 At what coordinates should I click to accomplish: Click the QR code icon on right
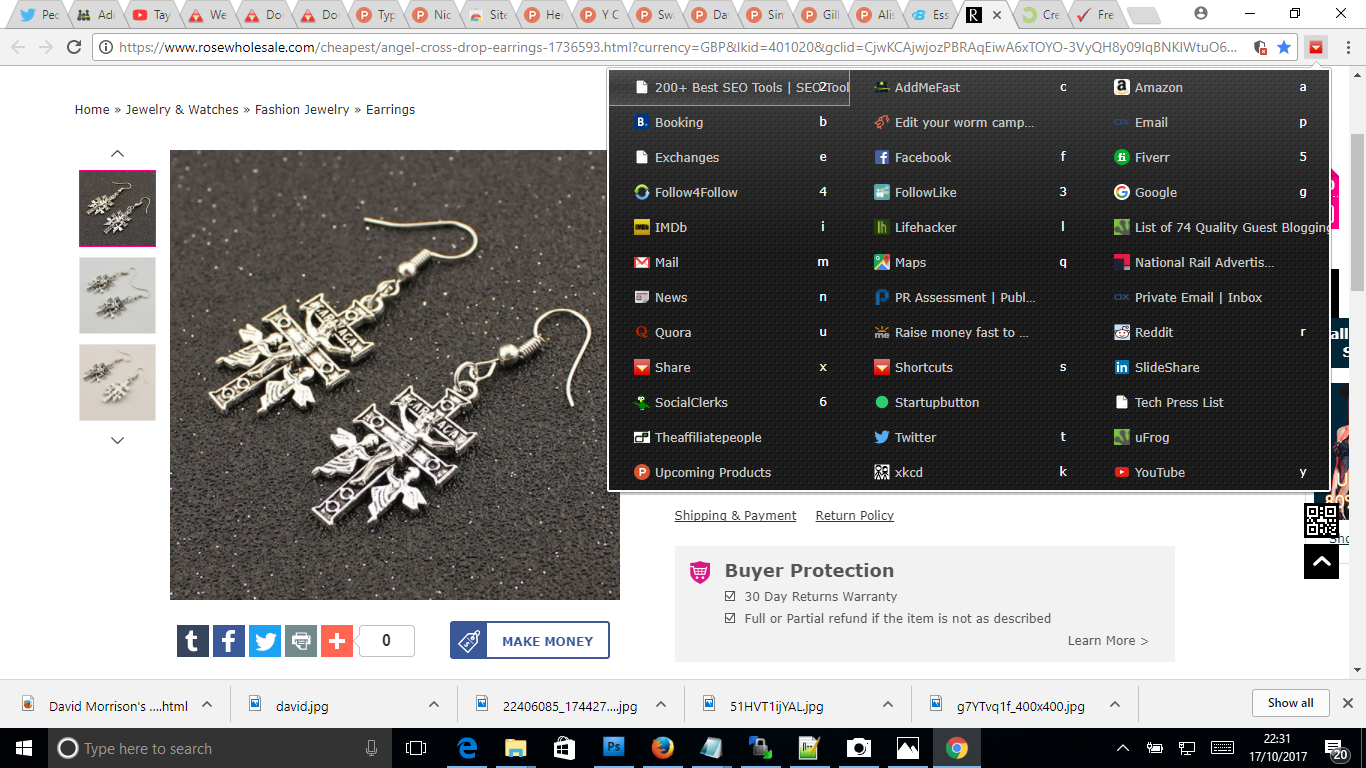[1321, 521]
